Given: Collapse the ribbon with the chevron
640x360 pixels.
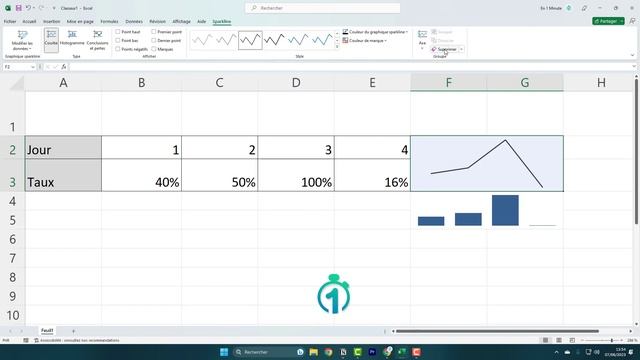Looking at the screenshot, I should tap(632, 55).
